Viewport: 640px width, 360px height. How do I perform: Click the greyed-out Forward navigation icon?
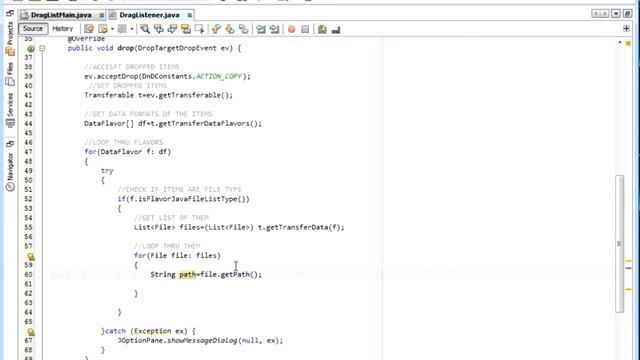(x=122, y=29)
